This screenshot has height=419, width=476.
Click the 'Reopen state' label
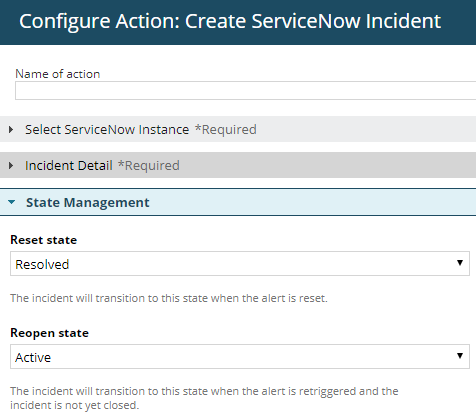(x=49, y=333)
